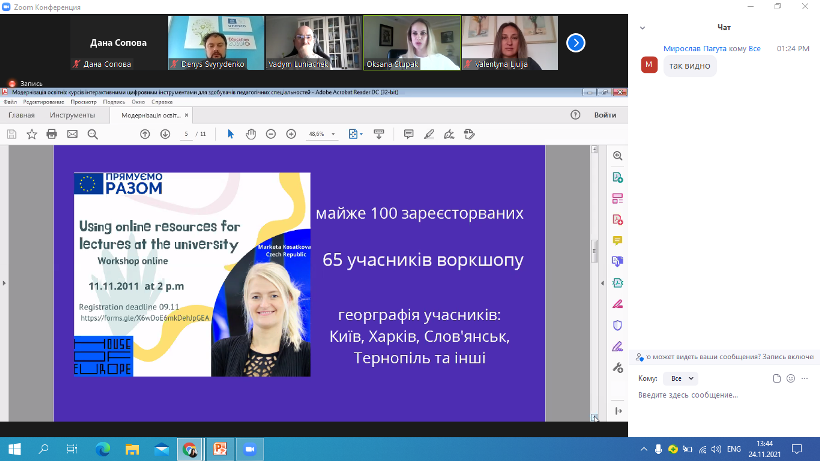Click the email envelope icon in toolbar

click(72, 133)
